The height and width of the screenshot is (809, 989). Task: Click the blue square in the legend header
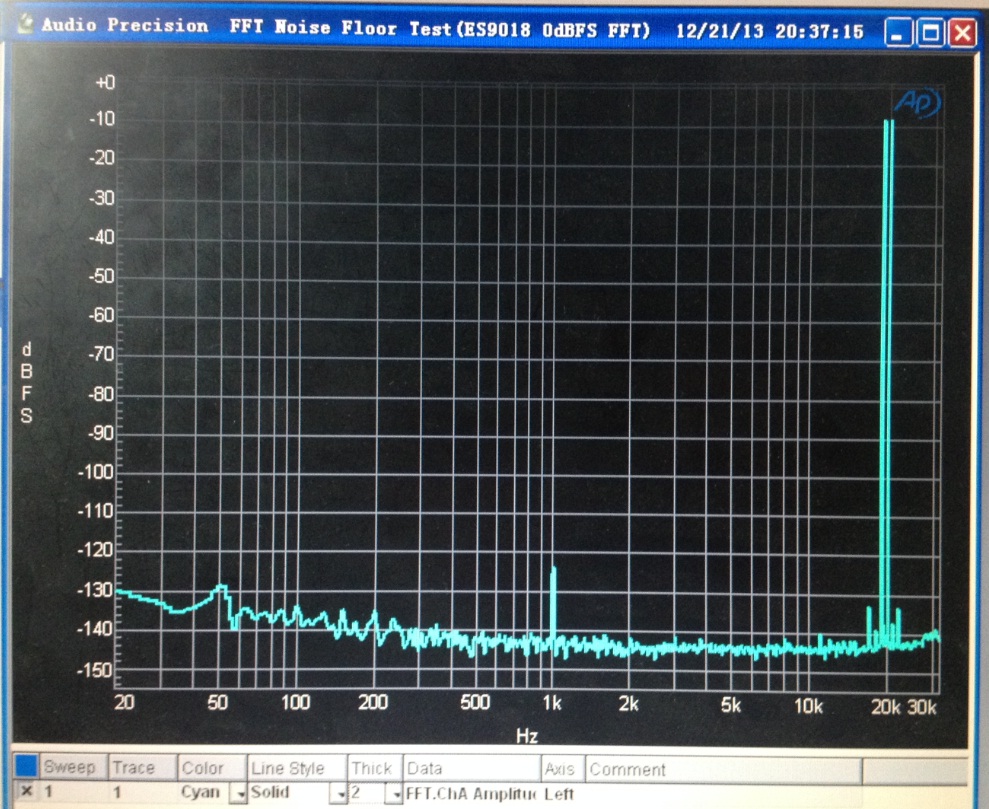[x=26, y=766]
